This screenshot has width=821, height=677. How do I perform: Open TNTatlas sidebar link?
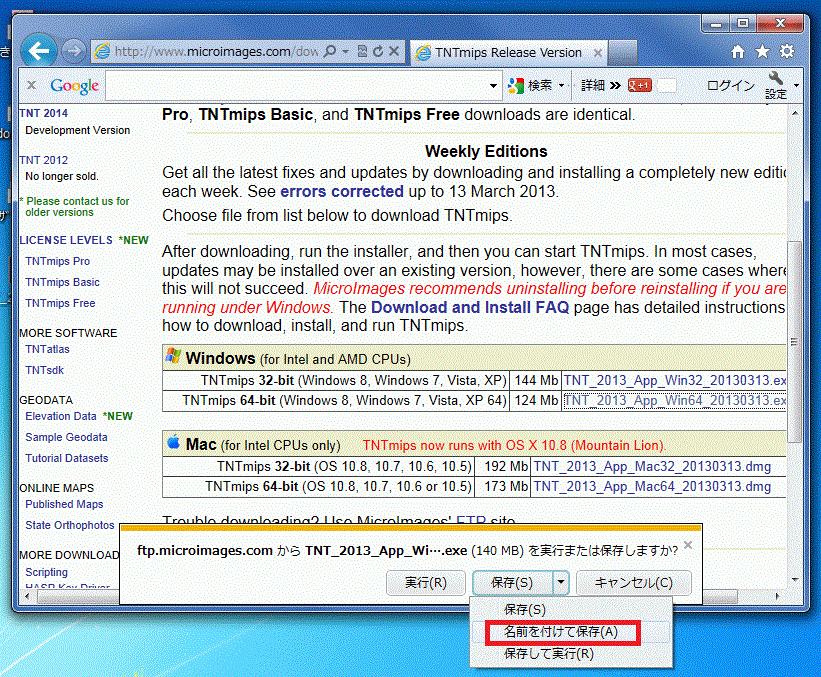[x=47, y=349]
